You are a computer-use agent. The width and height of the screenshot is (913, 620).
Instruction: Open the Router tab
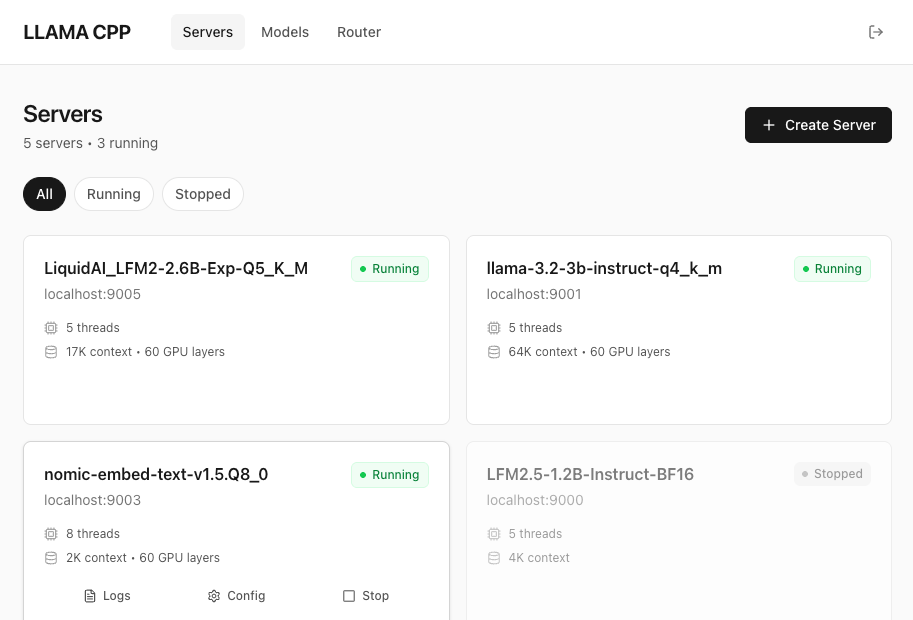point(359,32)
